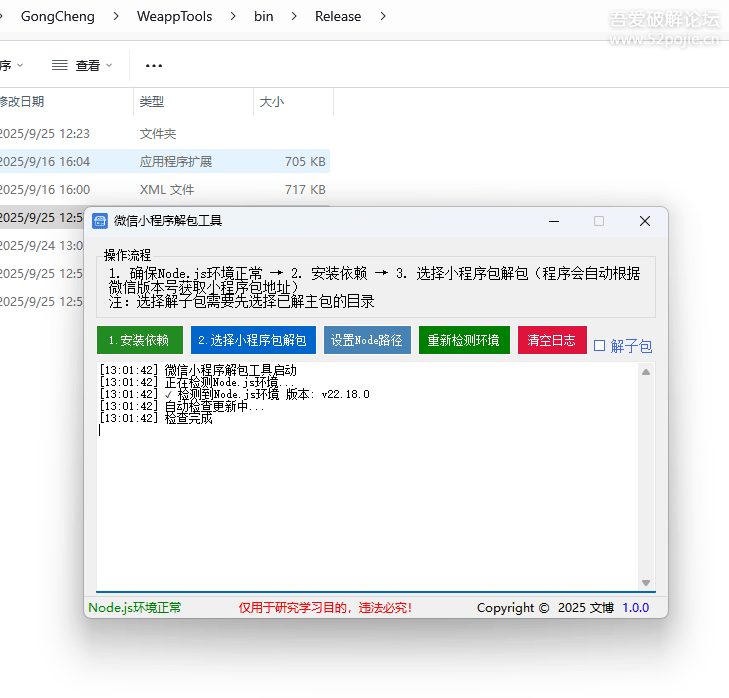729x698 pixels.
Task: Click the WeChat unpacker app title icon
Action: coord(100,221)
